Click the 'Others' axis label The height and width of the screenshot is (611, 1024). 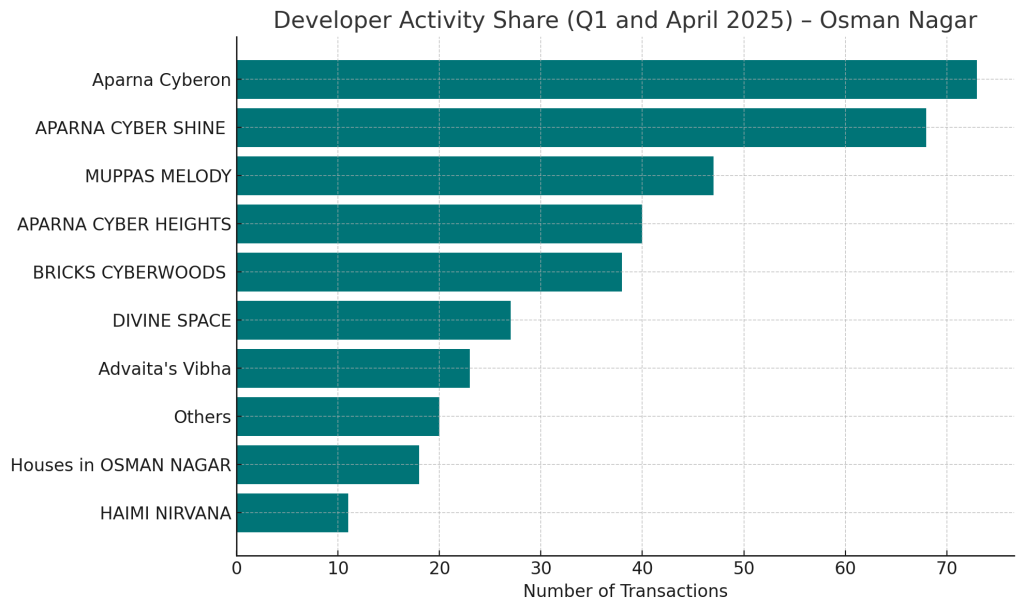(x=202, y=417)
